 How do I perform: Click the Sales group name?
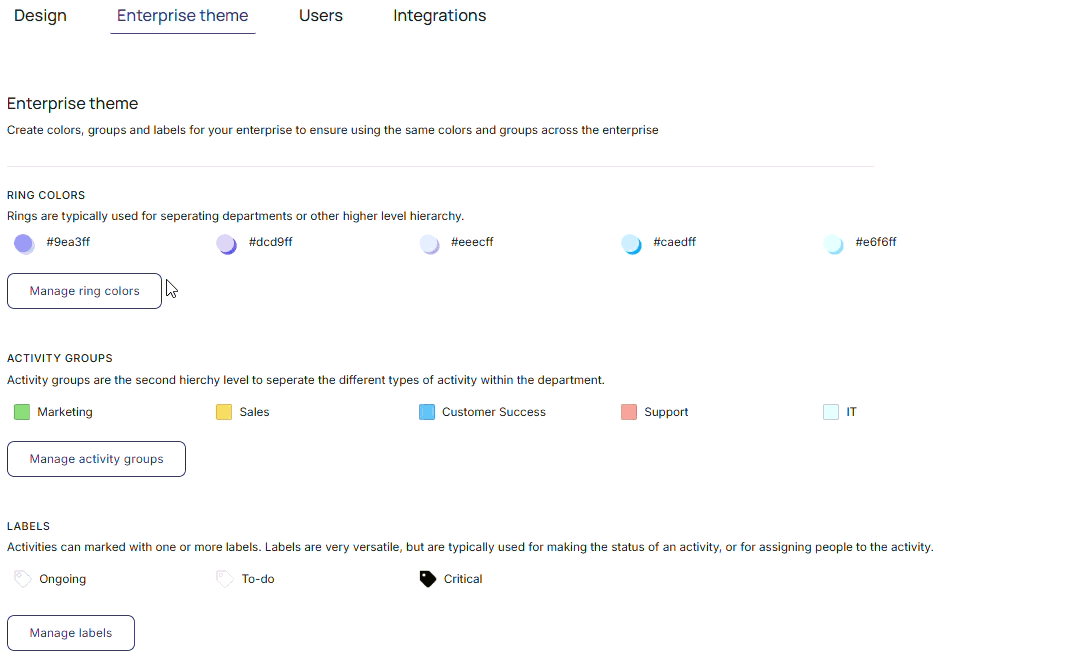[x=254, y=412]
